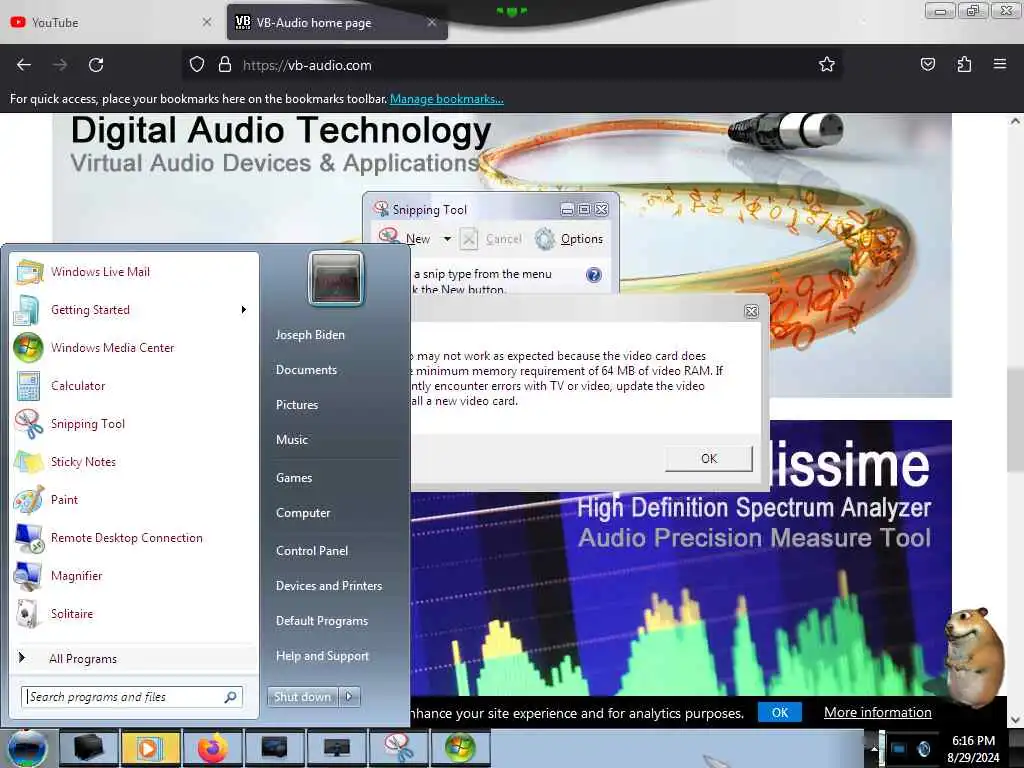Open Music library from Start menu
The image size is (1024, 768).
click(x=292, y=440)
